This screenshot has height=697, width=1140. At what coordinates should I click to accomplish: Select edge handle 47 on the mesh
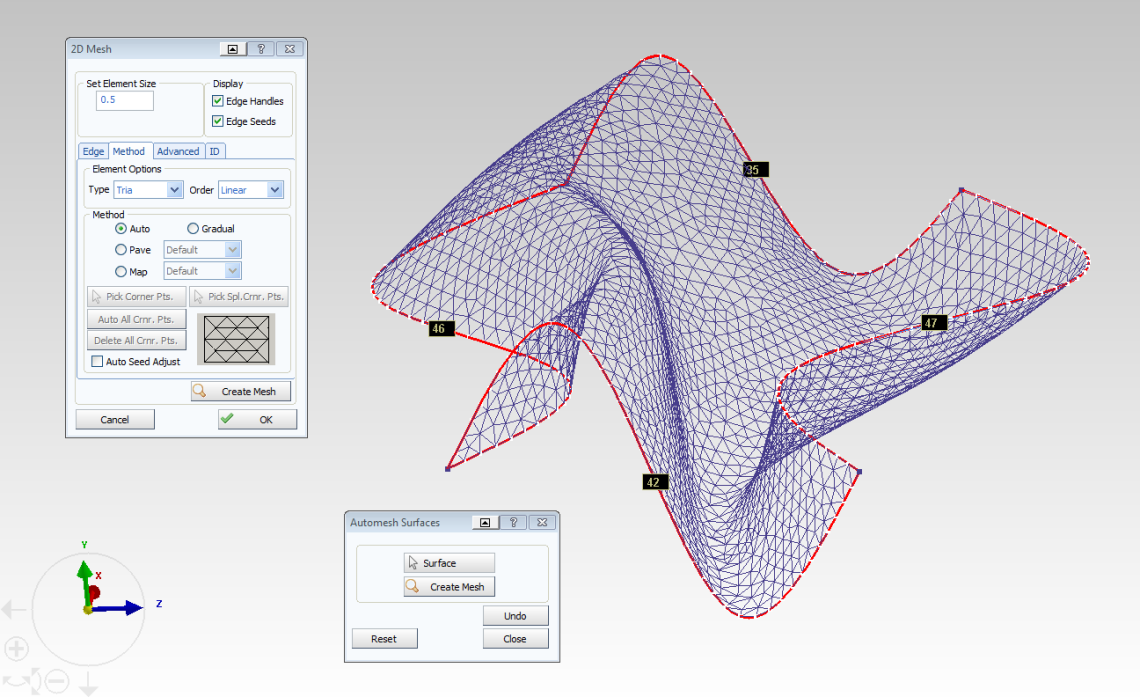click(934, 323)
